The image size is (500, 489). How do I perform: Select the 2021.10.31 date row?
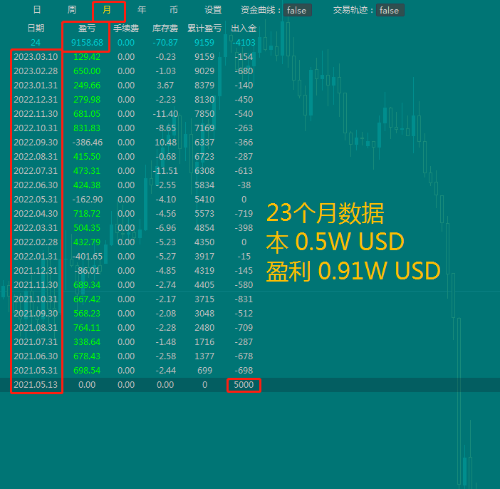coord(36,299)
